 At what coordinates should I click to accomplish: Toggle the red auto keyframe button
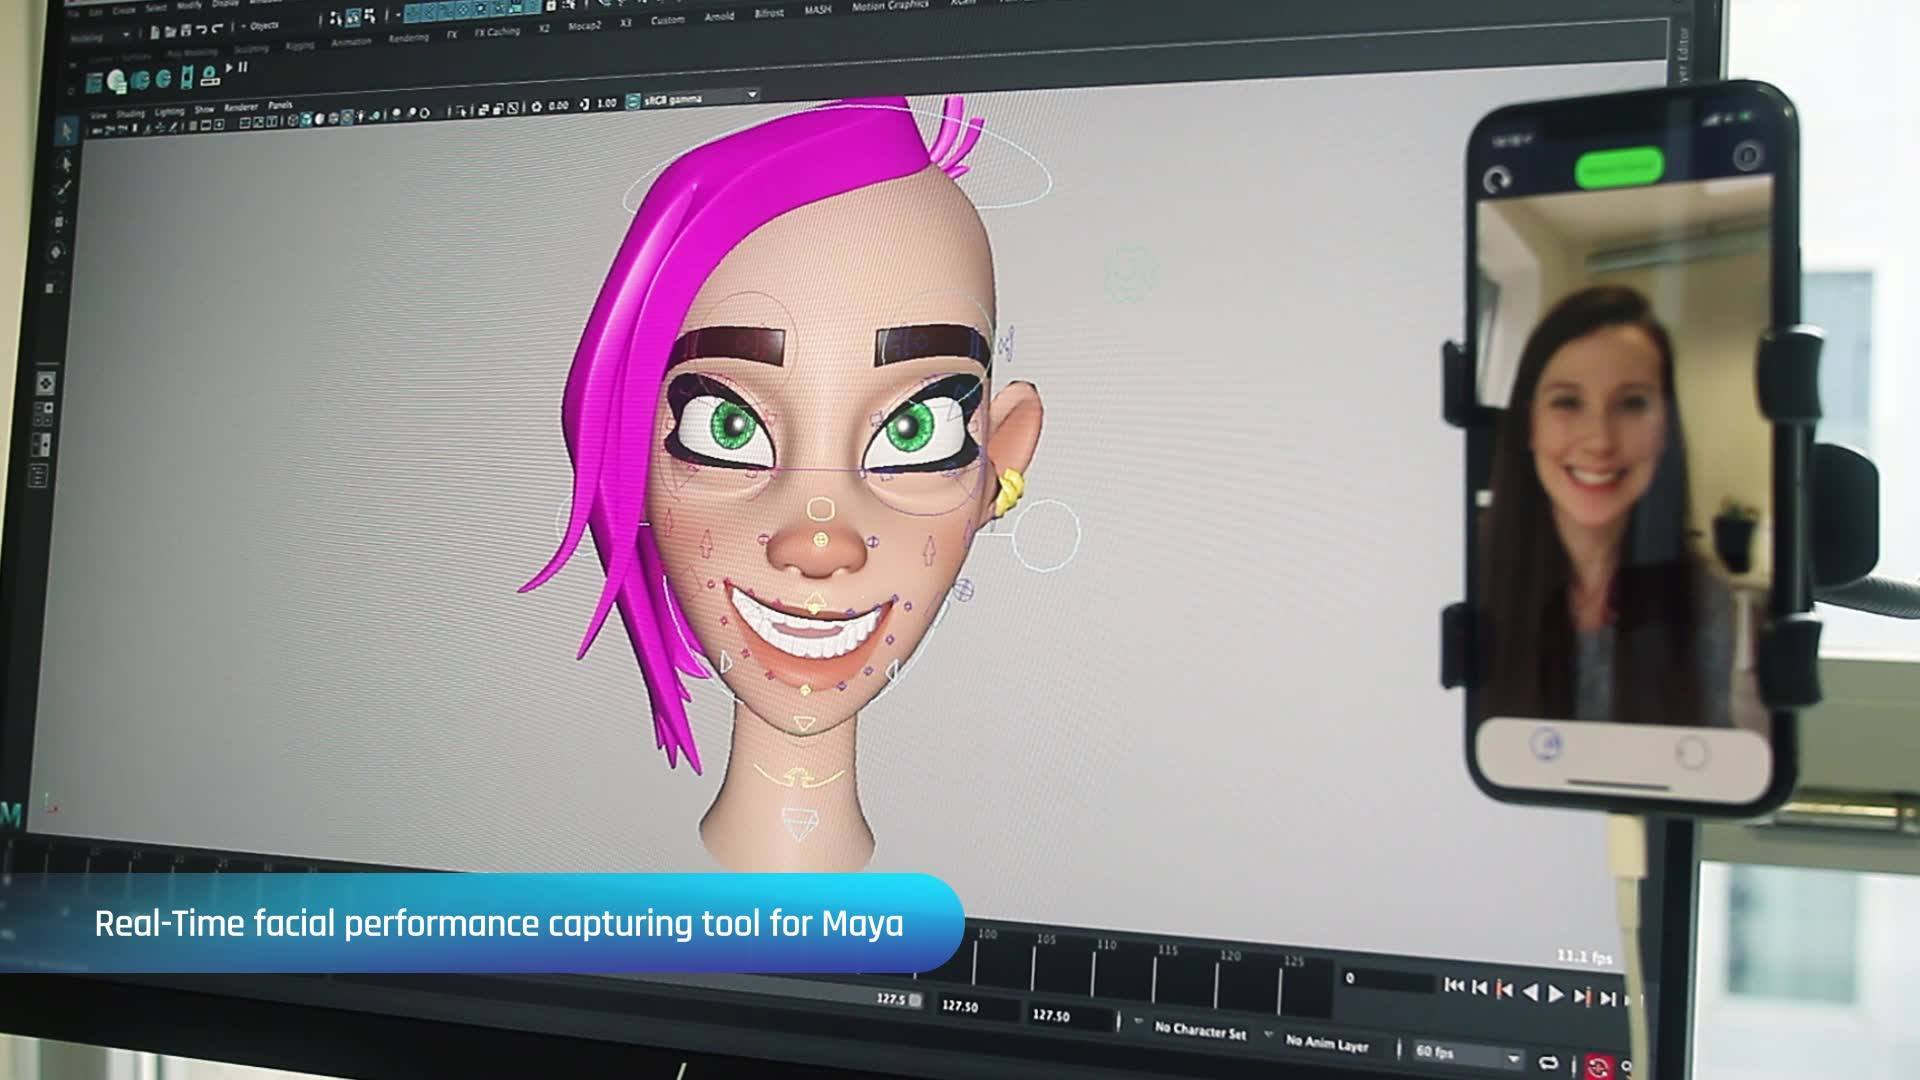click(1599, 1067)
